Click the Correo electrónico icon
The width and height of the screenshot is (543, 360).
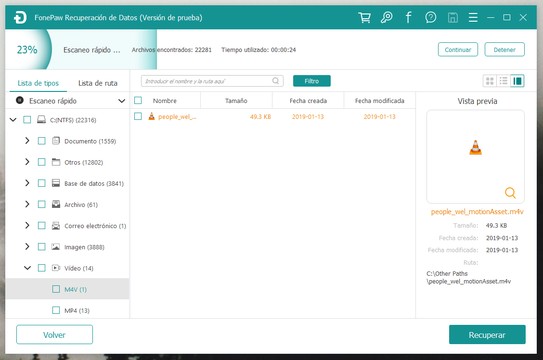(56, 226)
